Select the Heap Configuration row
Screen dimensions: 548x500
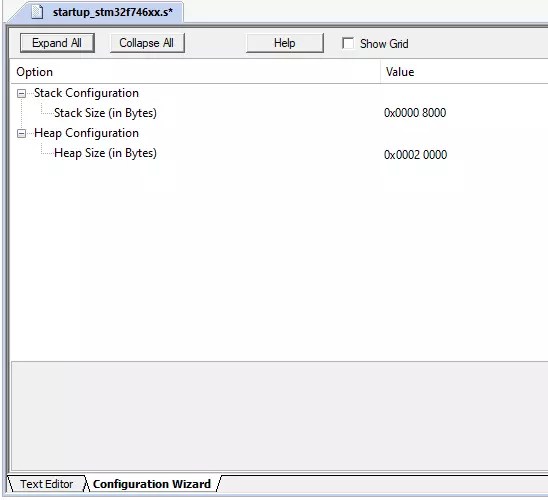pos(86,133)
